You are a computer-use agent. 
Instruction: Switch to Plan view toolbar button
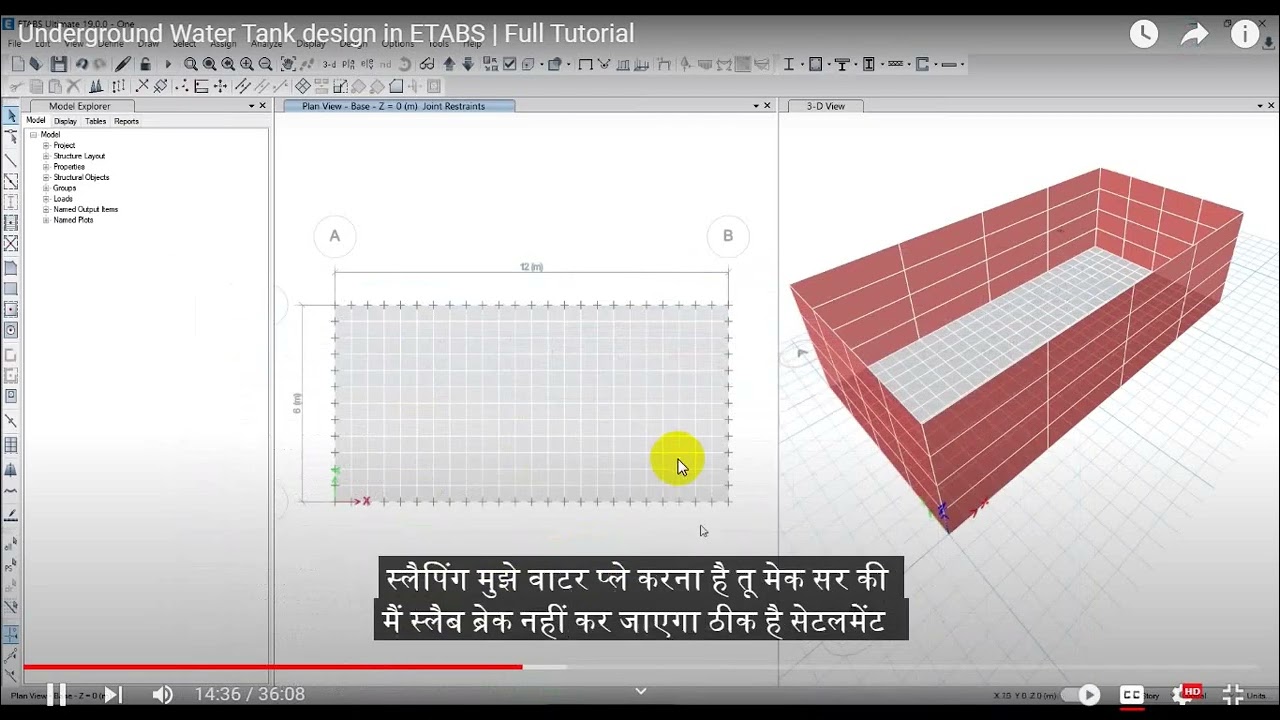348,64
